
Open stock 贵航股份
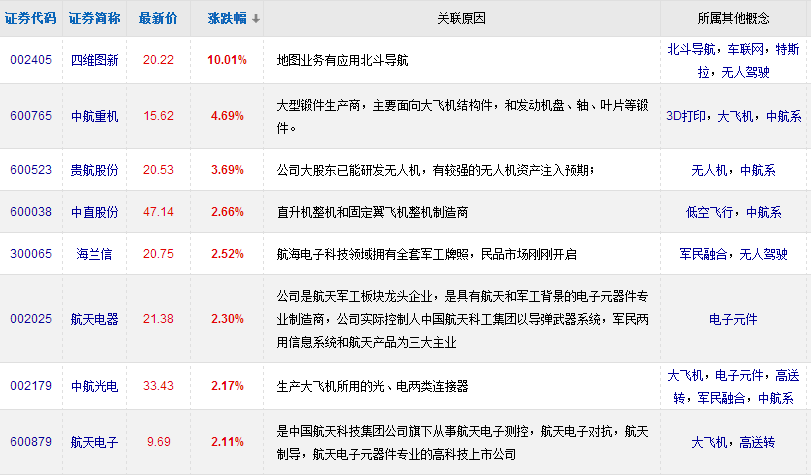coord(95,170)
